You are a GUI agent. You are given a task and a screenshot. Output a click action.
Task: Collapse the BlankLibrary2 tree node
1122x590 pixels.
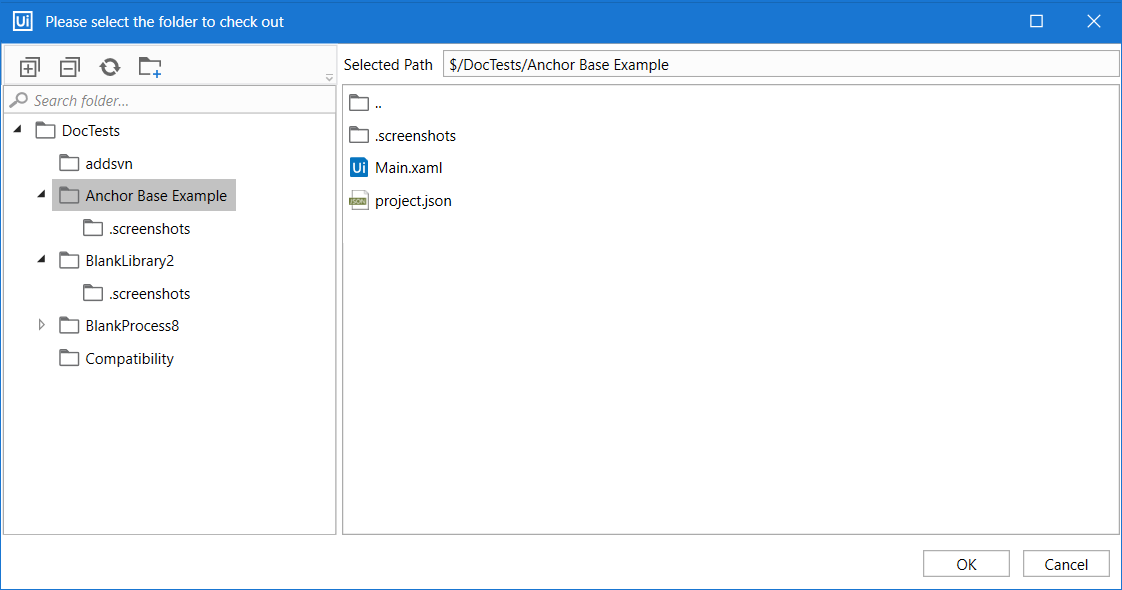41,260
